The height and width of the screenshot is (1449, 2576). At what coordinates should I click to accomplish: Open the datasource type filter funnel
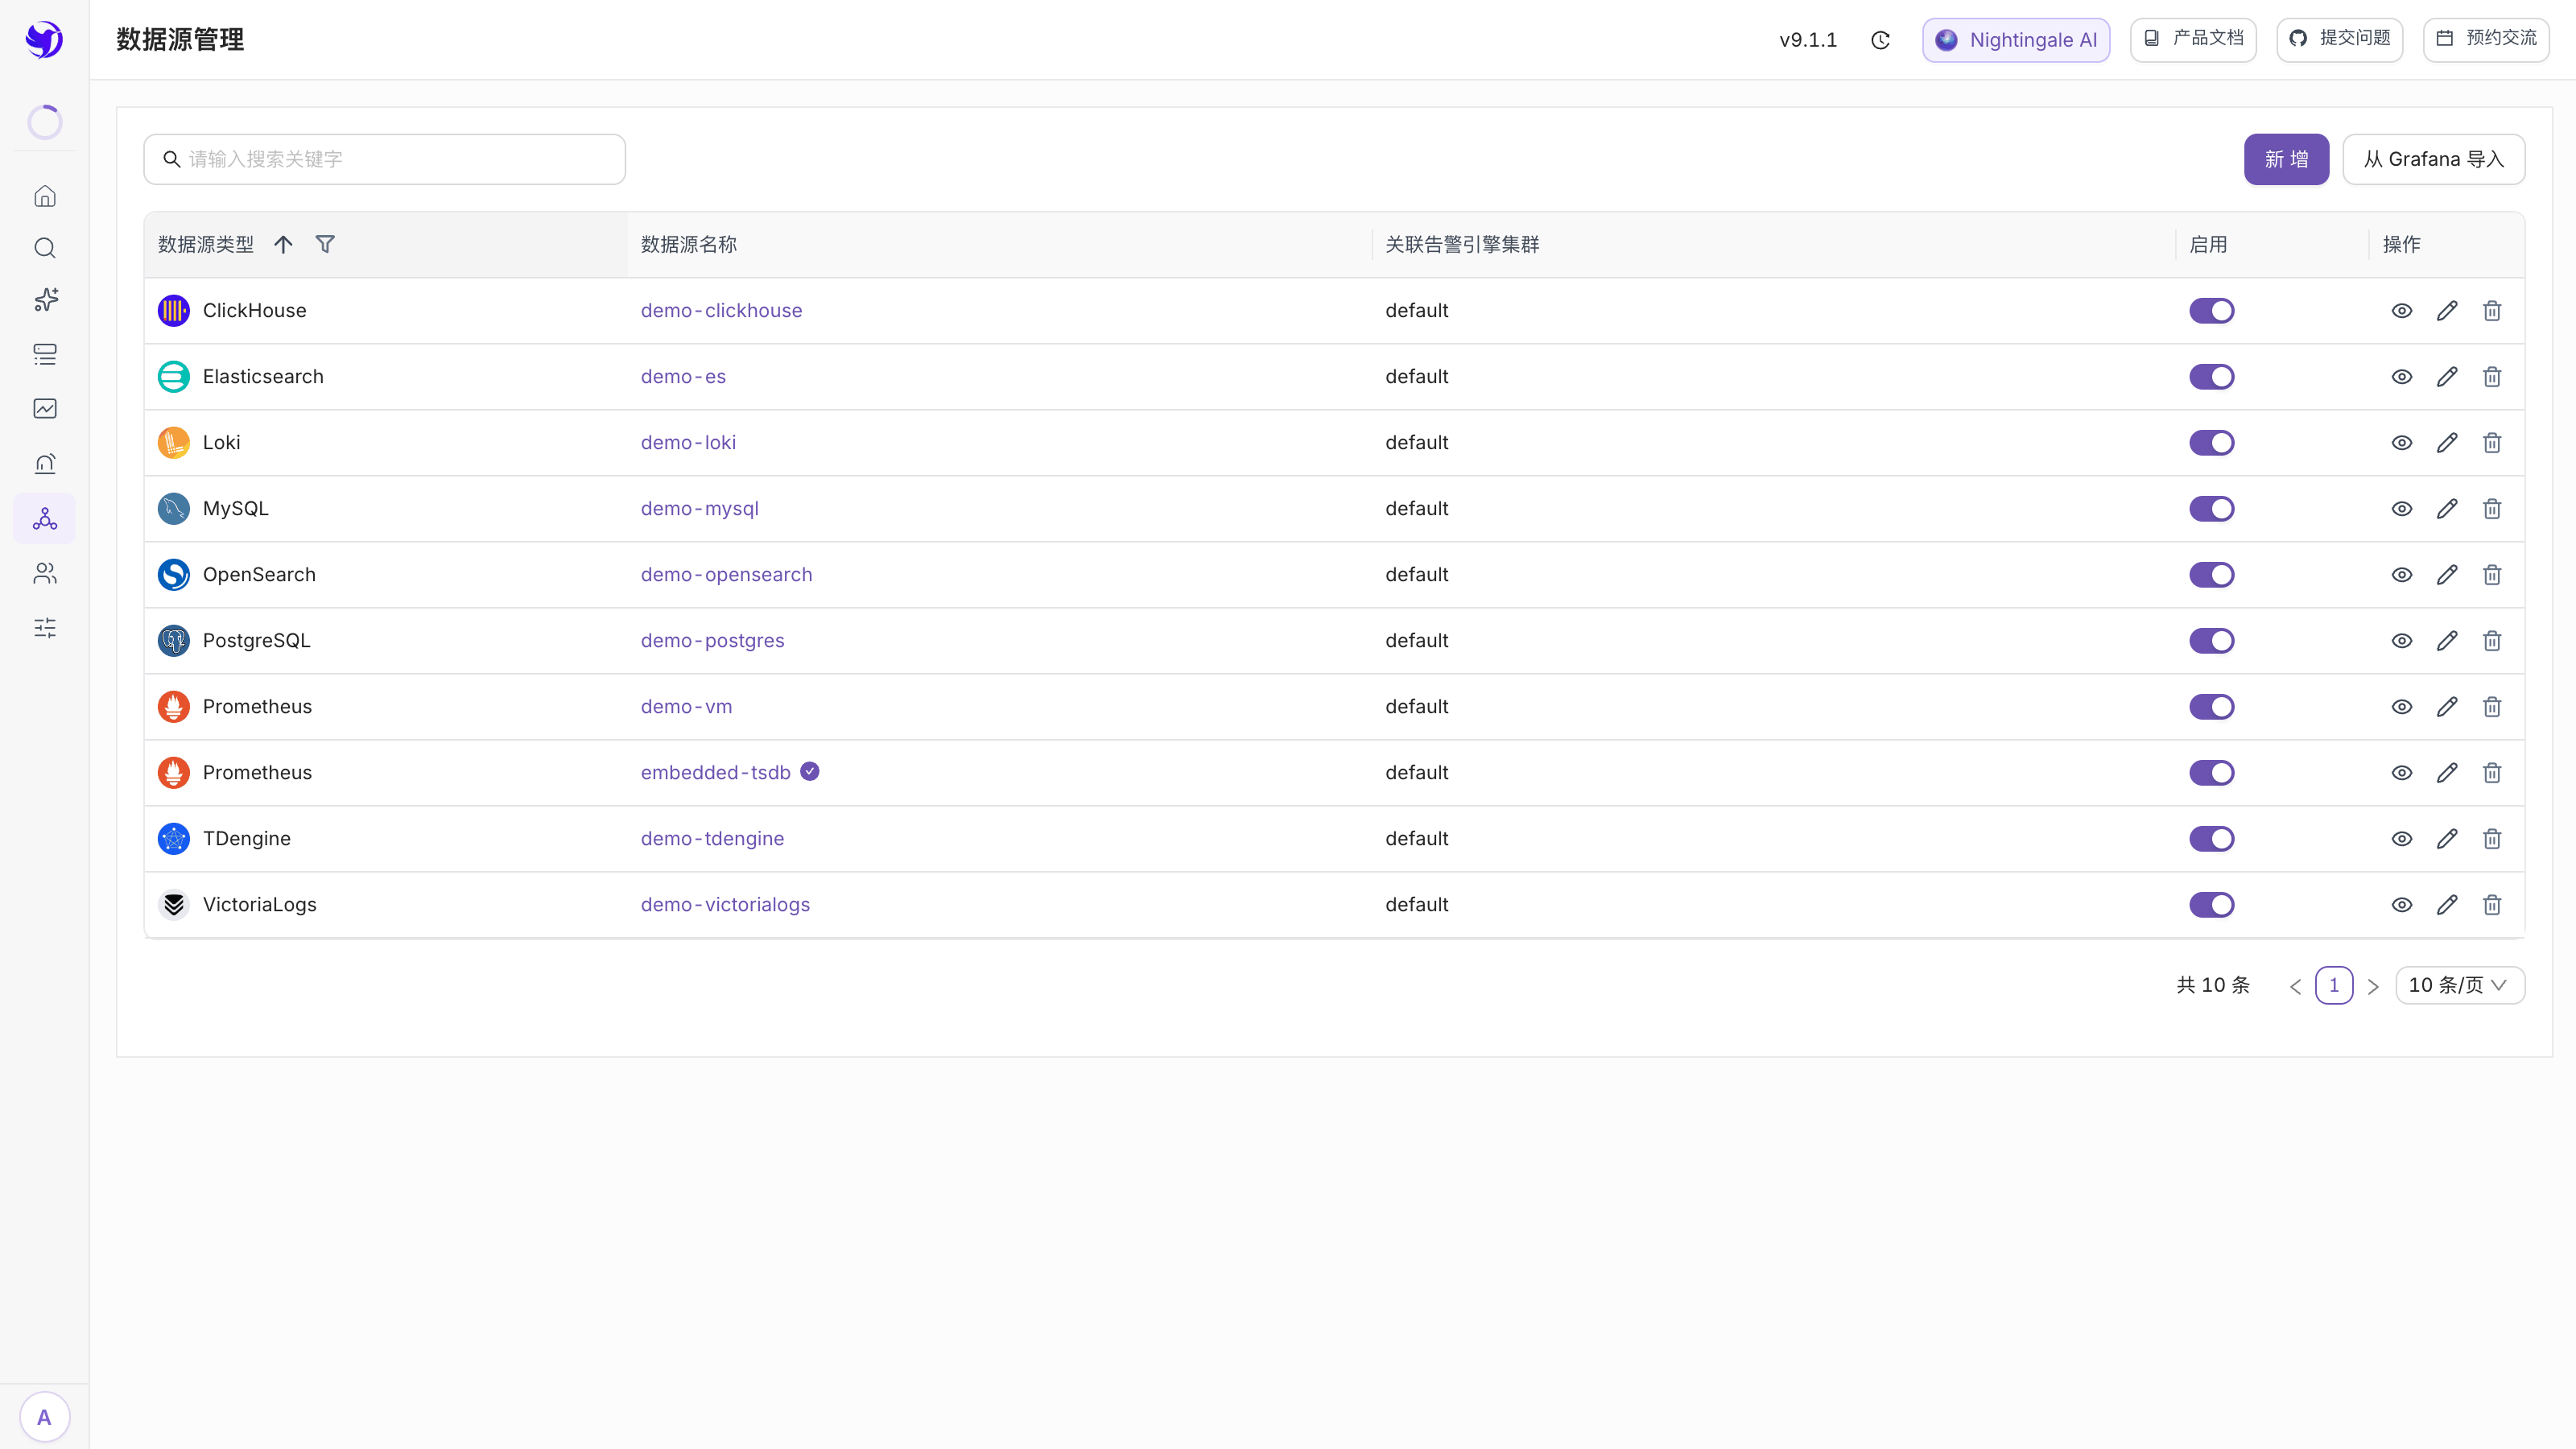(325, 244)
